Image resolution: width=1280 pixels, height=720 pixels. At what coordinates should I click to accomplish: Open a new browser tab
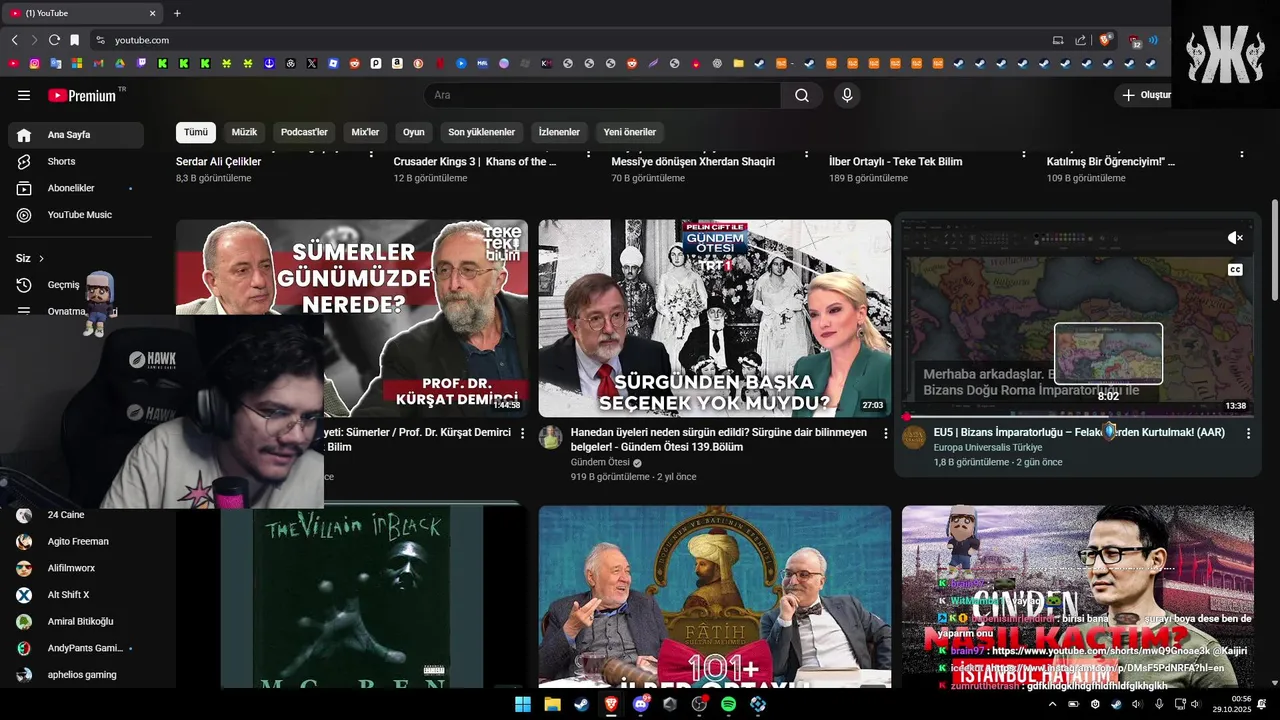177,13
